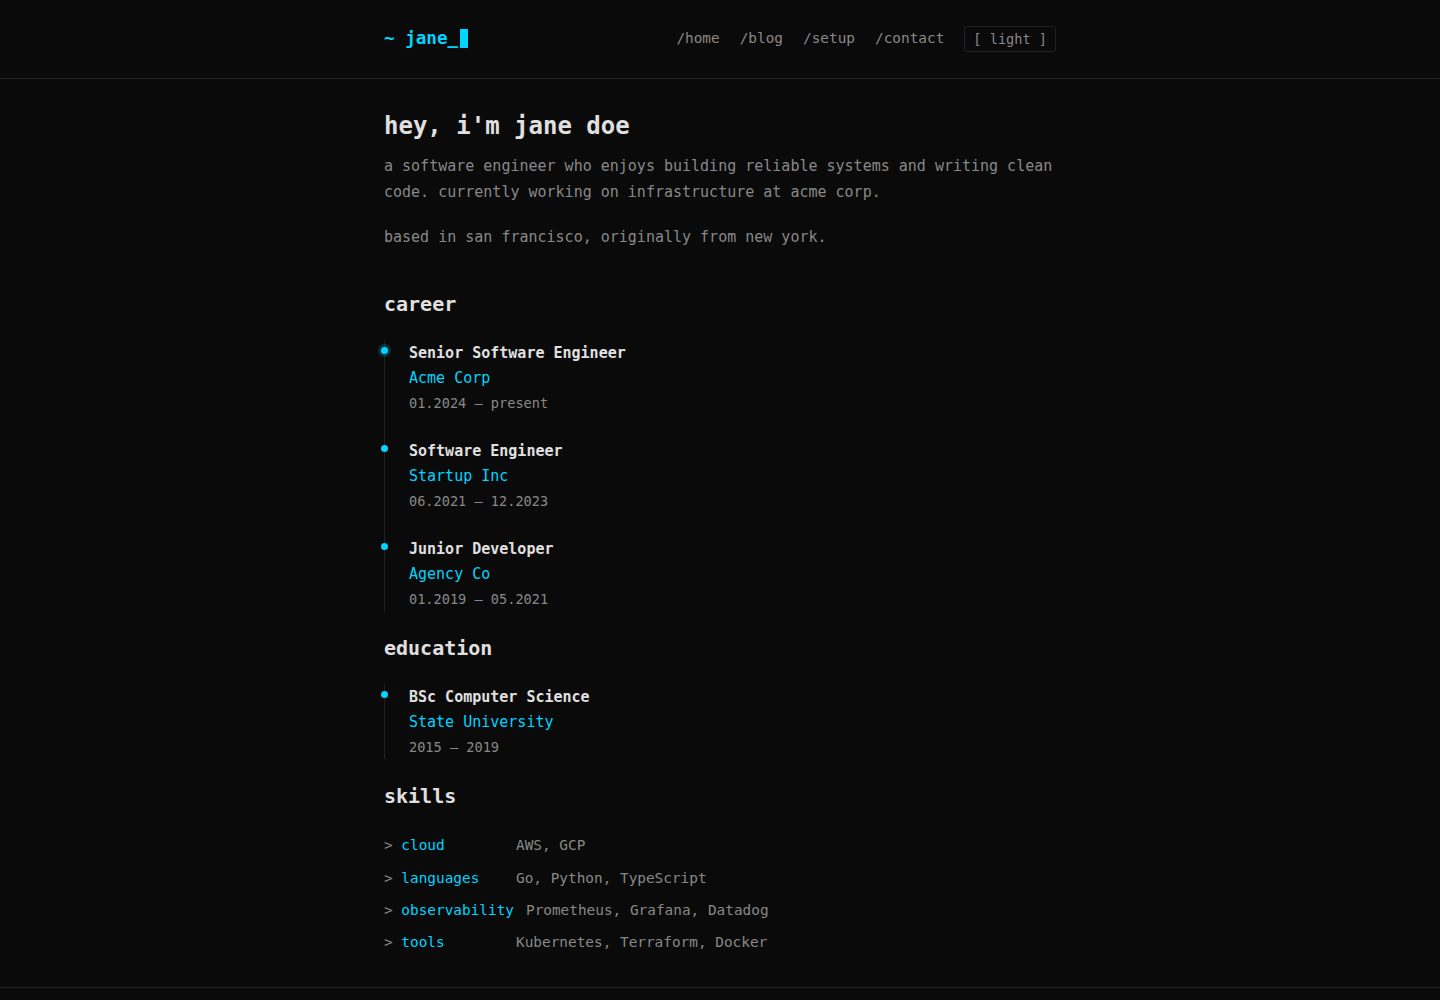The image size is (1440, 1000).
Task: Click the Junior Developer title
Action: pos(481,549)
